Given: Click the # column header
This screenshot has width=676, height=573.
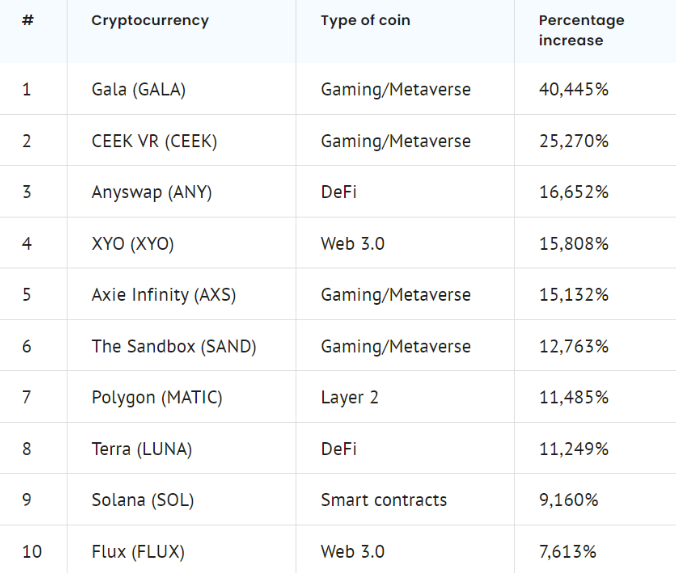Looking at the screenshot, I should [27, 21].
